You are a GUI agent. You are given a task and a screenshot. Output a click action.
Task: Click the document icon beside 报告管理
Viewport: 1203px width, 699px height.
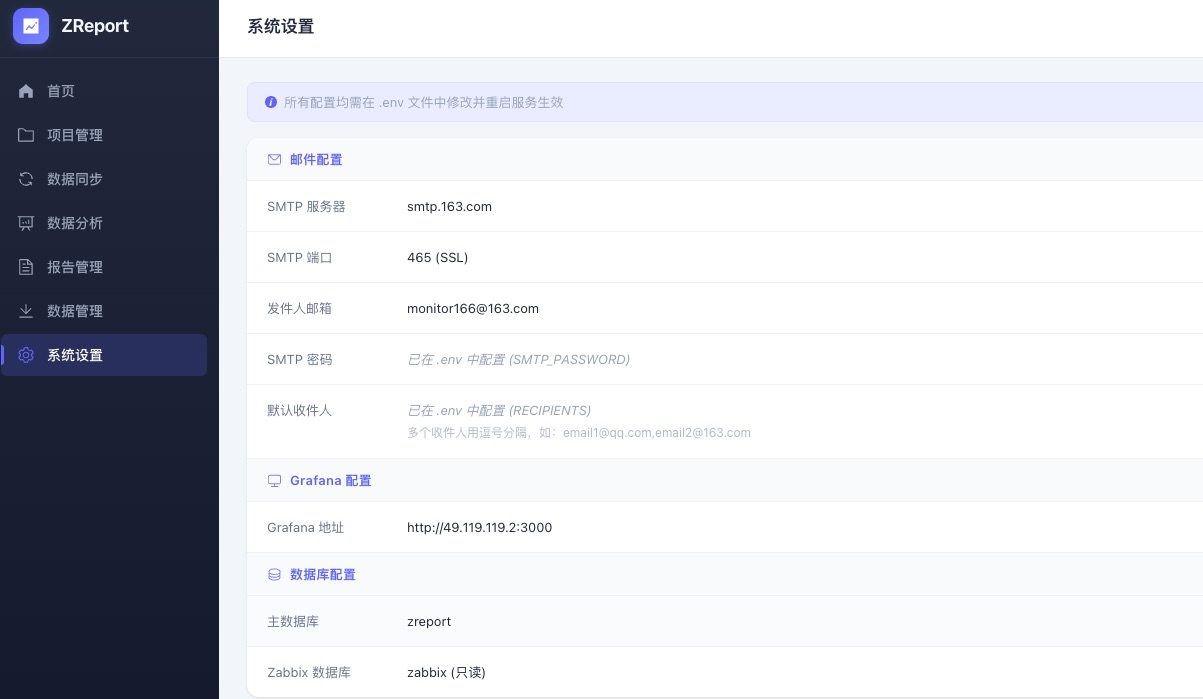pyautogui.click(x=26, y=267)
